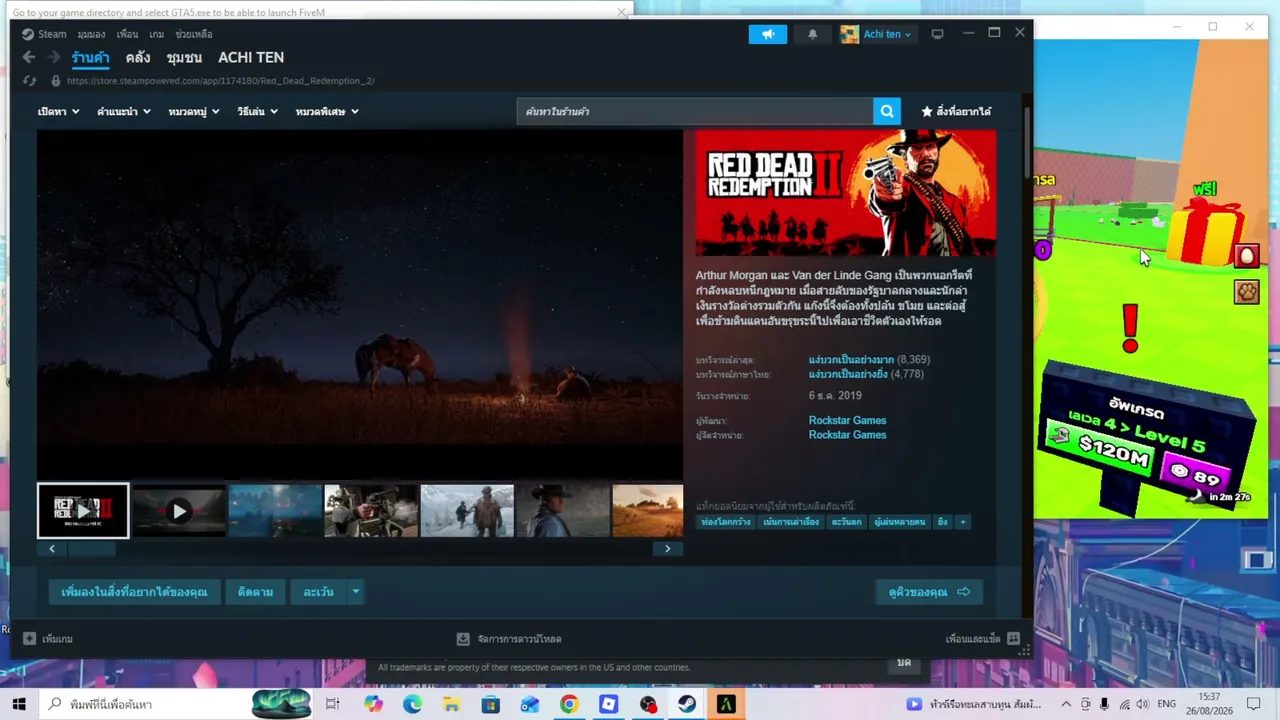
Task: Open the มุมมอง menu
Action: [x=91, y=34]
